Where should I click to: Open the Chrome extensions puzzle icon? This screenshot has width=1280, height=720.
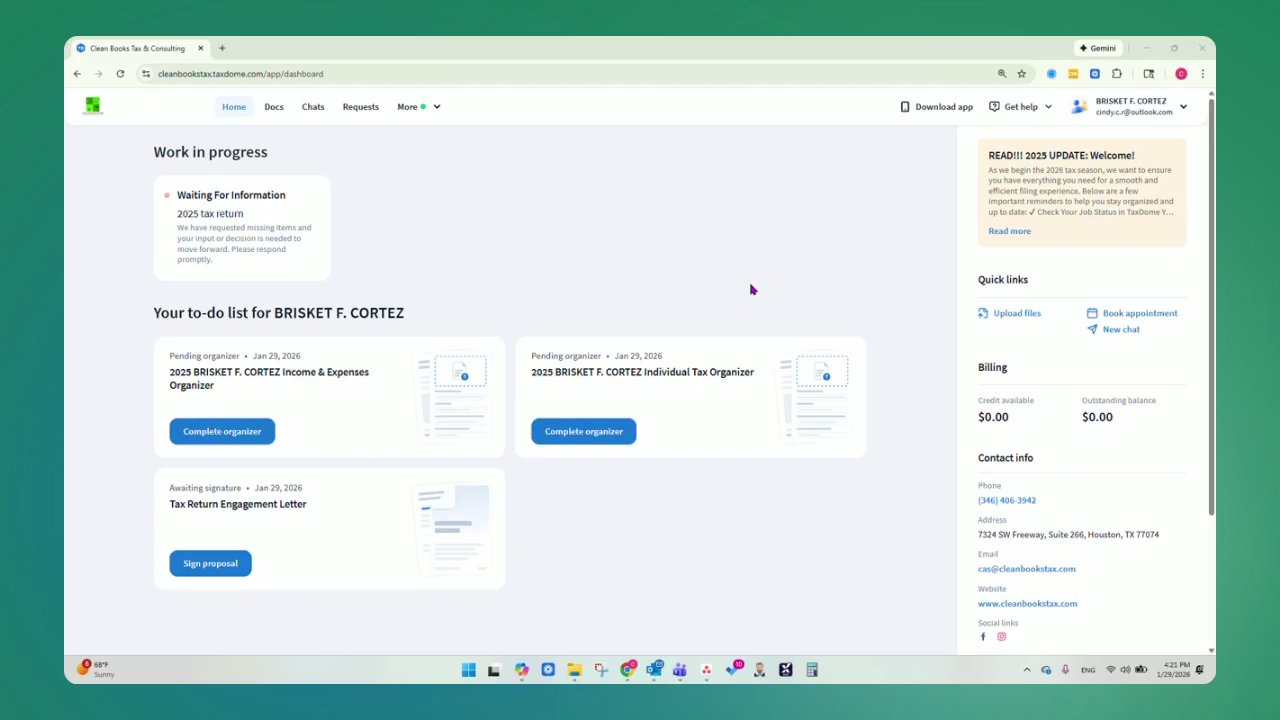(x=1117, y=74)
